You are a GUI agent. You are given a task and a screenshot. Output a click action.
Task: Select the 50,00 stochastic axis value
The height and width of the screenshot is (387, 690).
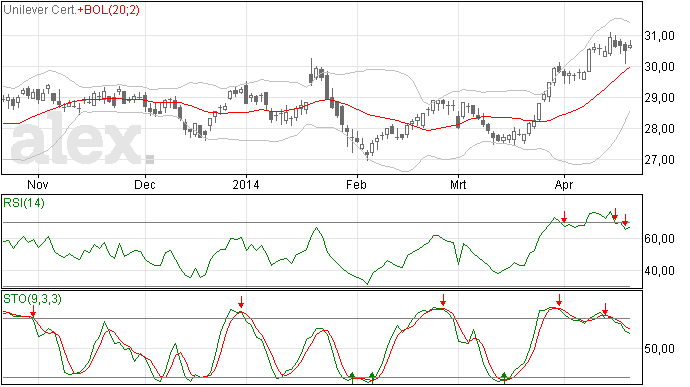pos(660,349)
